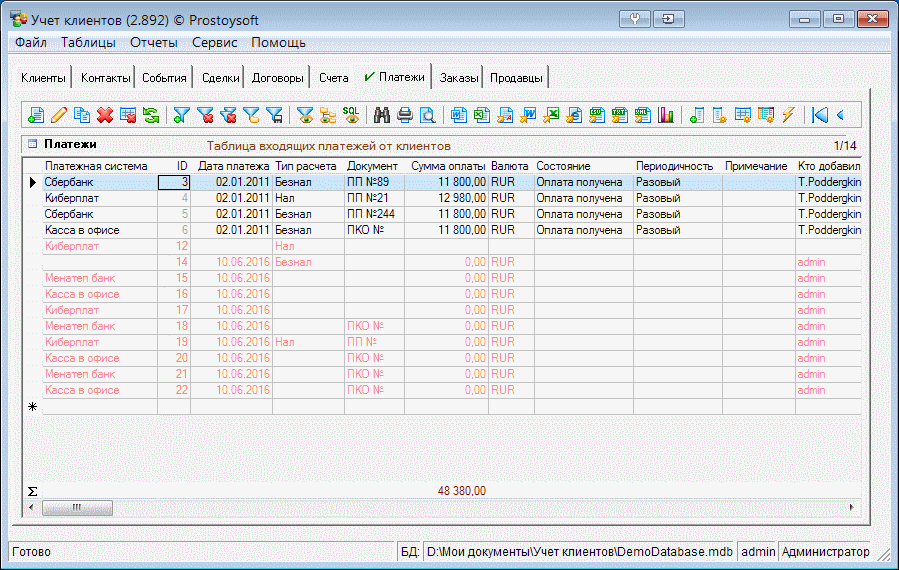Open the Отчеты menu
This screenshot has height=570, width=899.
pos(153,42)
